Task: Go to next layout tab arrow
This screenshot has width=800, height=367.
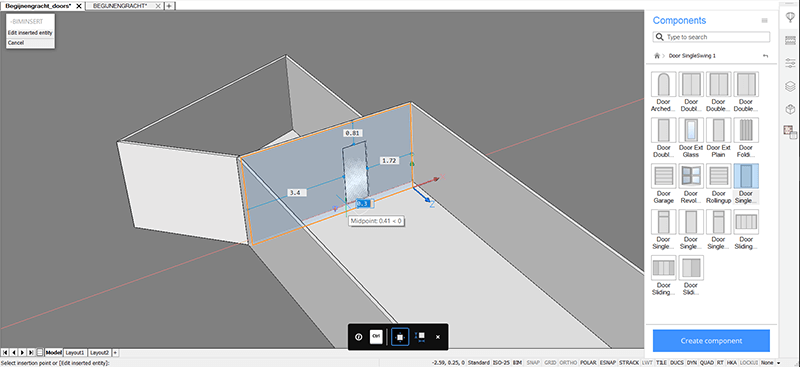Action: pyautogui.click(x=23, y=353)
